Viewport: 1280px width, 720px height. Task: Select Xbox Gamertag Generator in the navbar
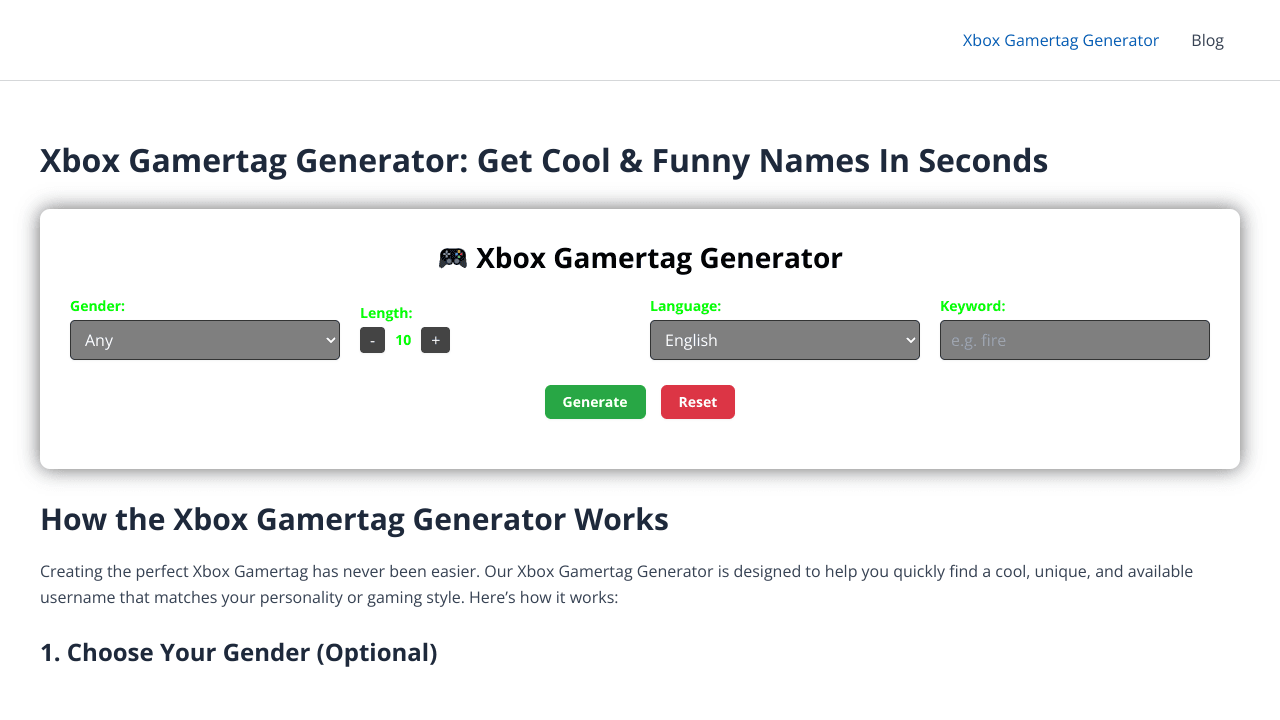click(1060, 40)
